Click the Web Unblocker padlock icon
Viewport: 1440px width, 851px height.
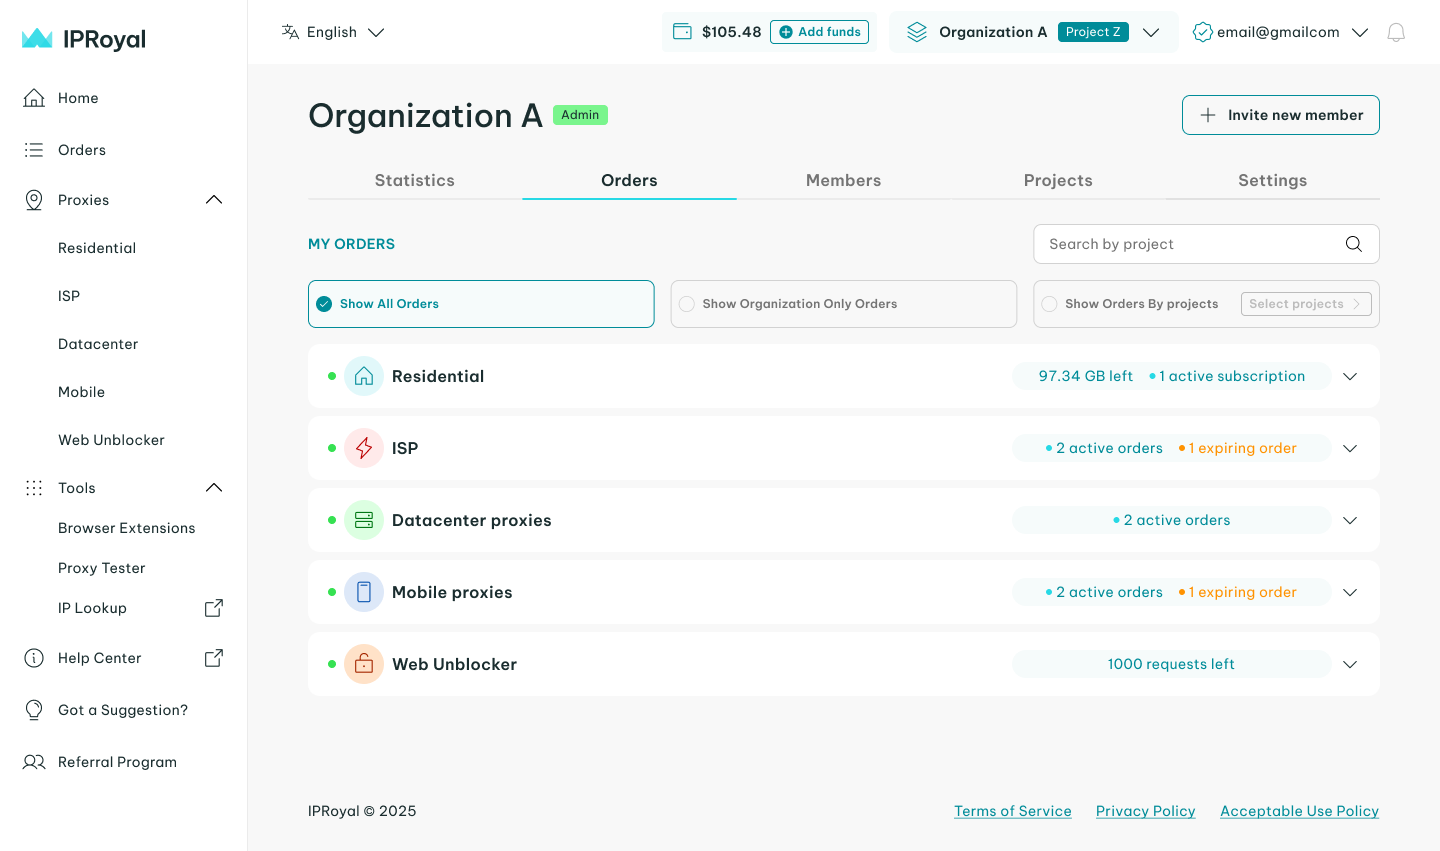tap(364, 664)
